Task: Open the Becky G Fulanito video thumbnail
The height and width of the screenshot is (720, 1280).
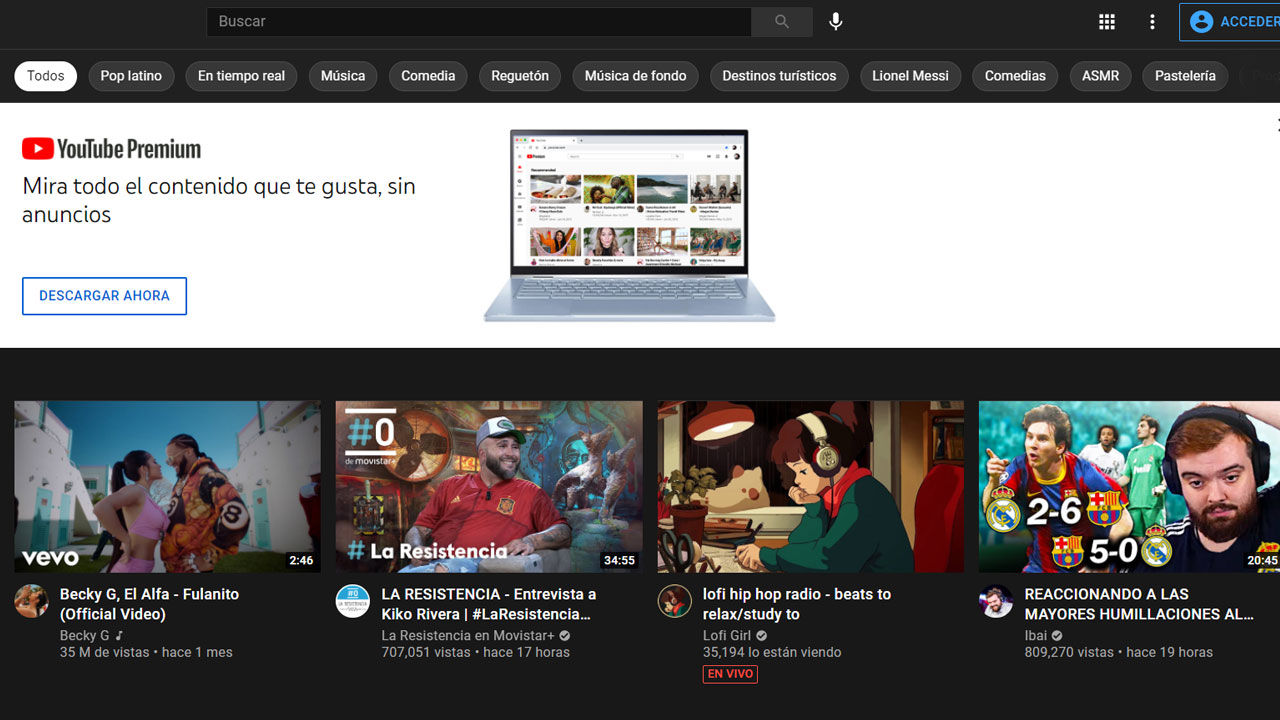Action: [x=168, y=487]
